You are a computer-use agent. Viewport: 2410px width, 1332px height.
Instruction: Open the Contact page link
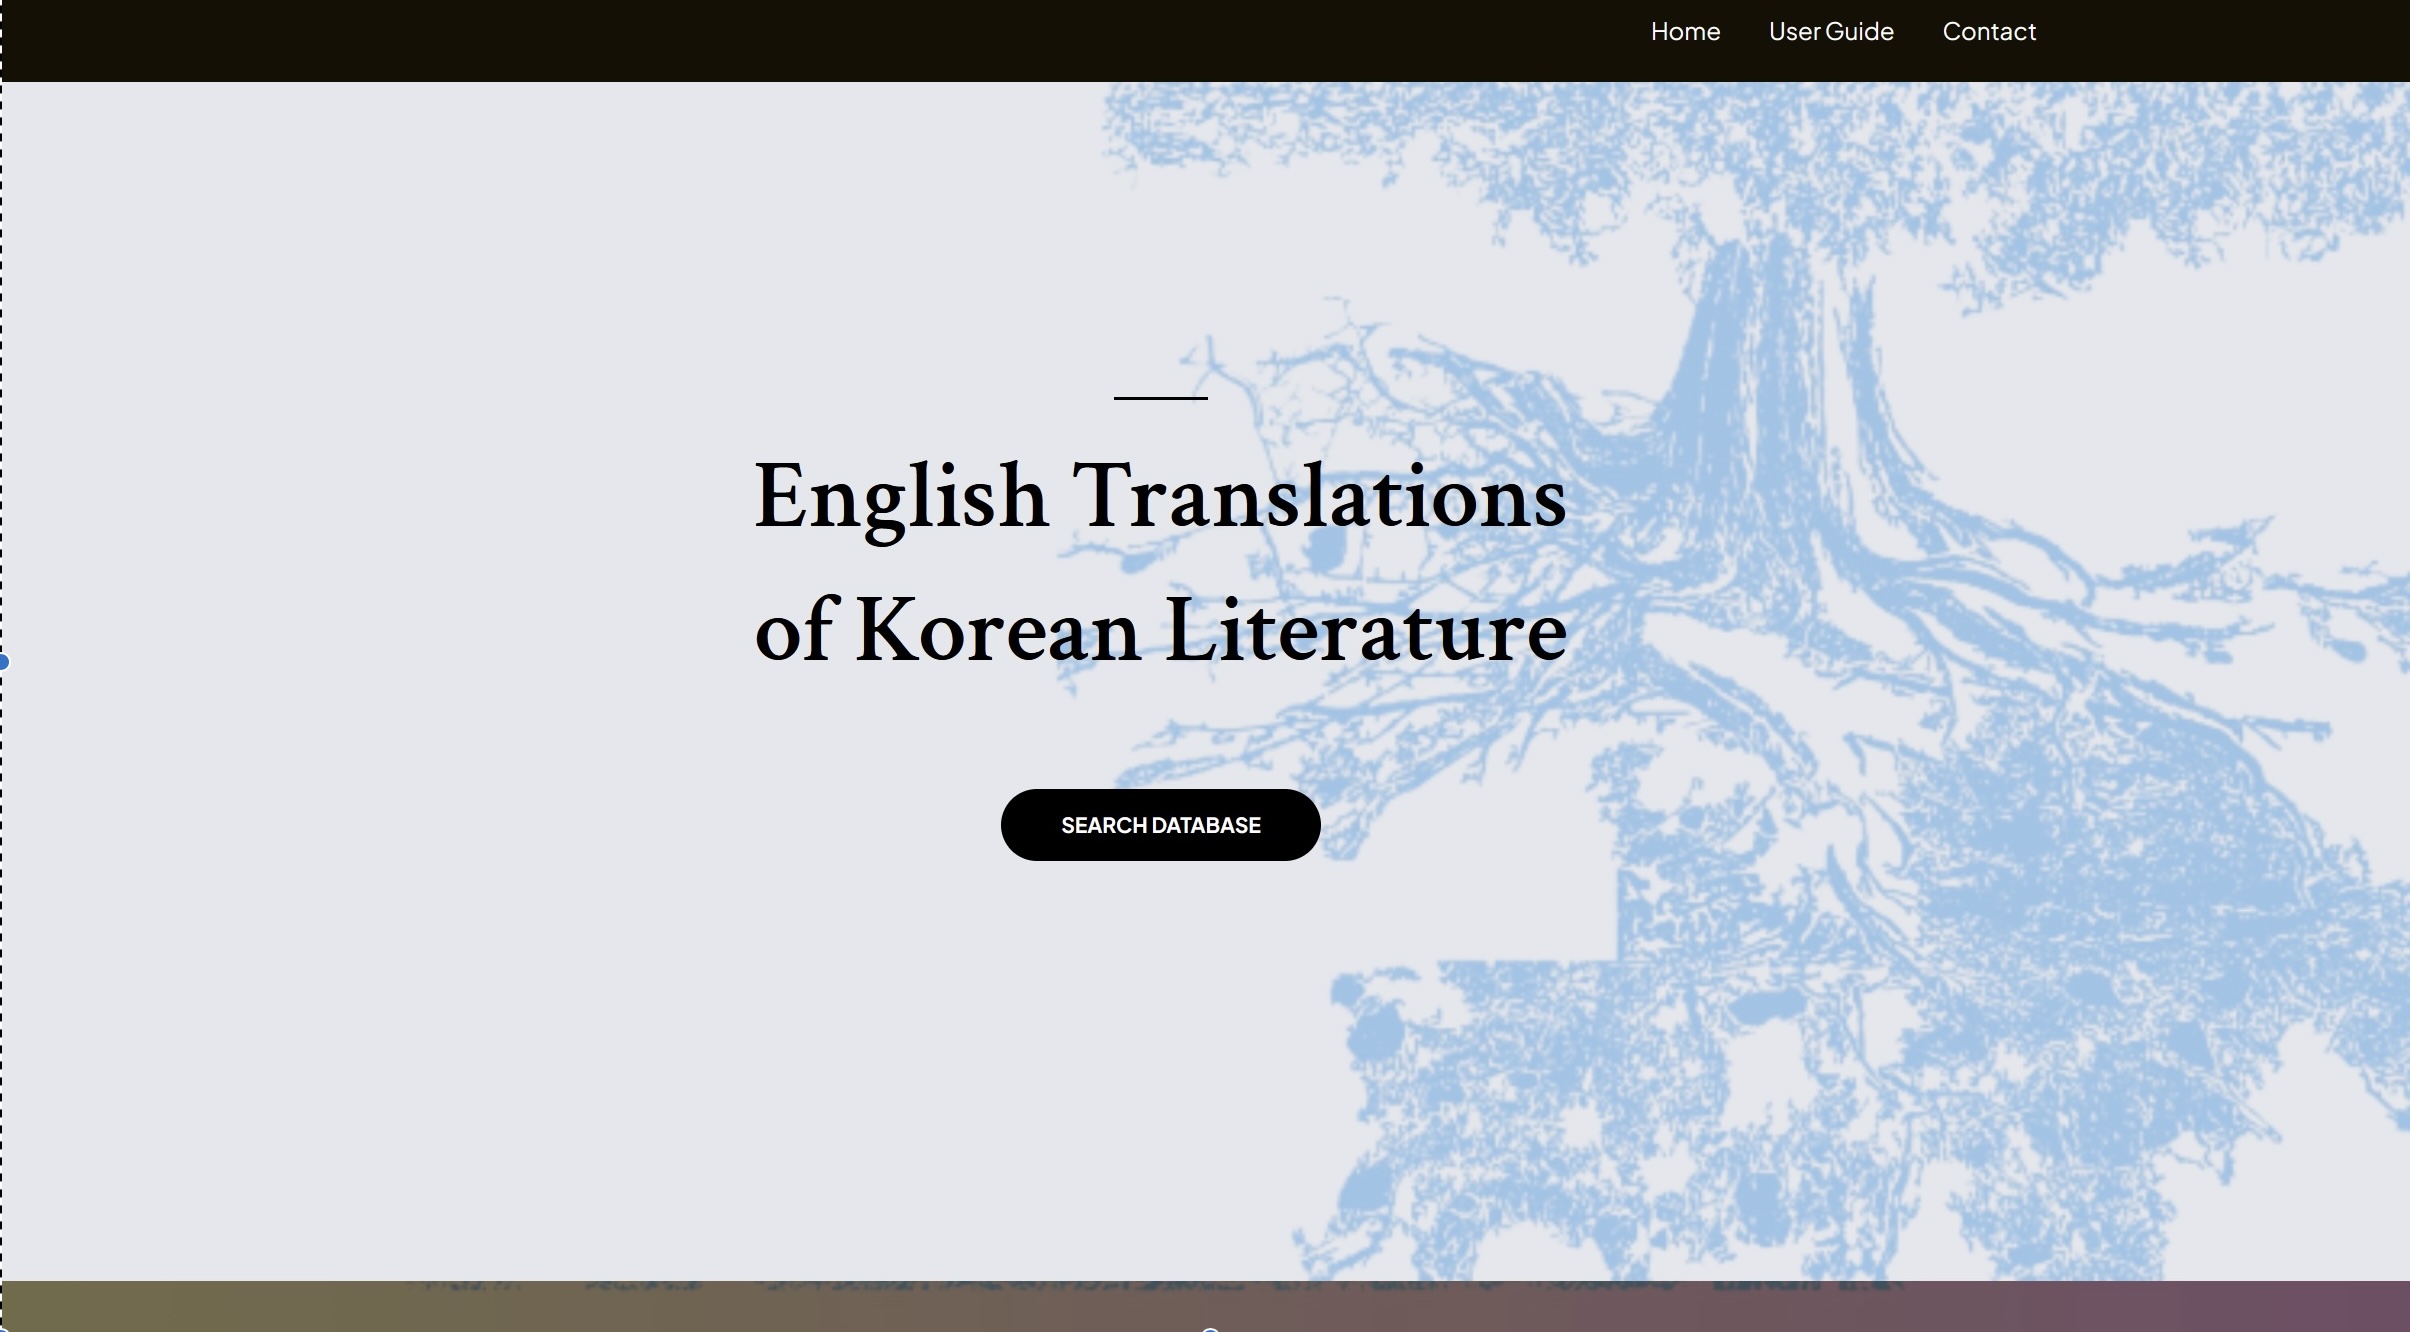tap(1989, 32)
